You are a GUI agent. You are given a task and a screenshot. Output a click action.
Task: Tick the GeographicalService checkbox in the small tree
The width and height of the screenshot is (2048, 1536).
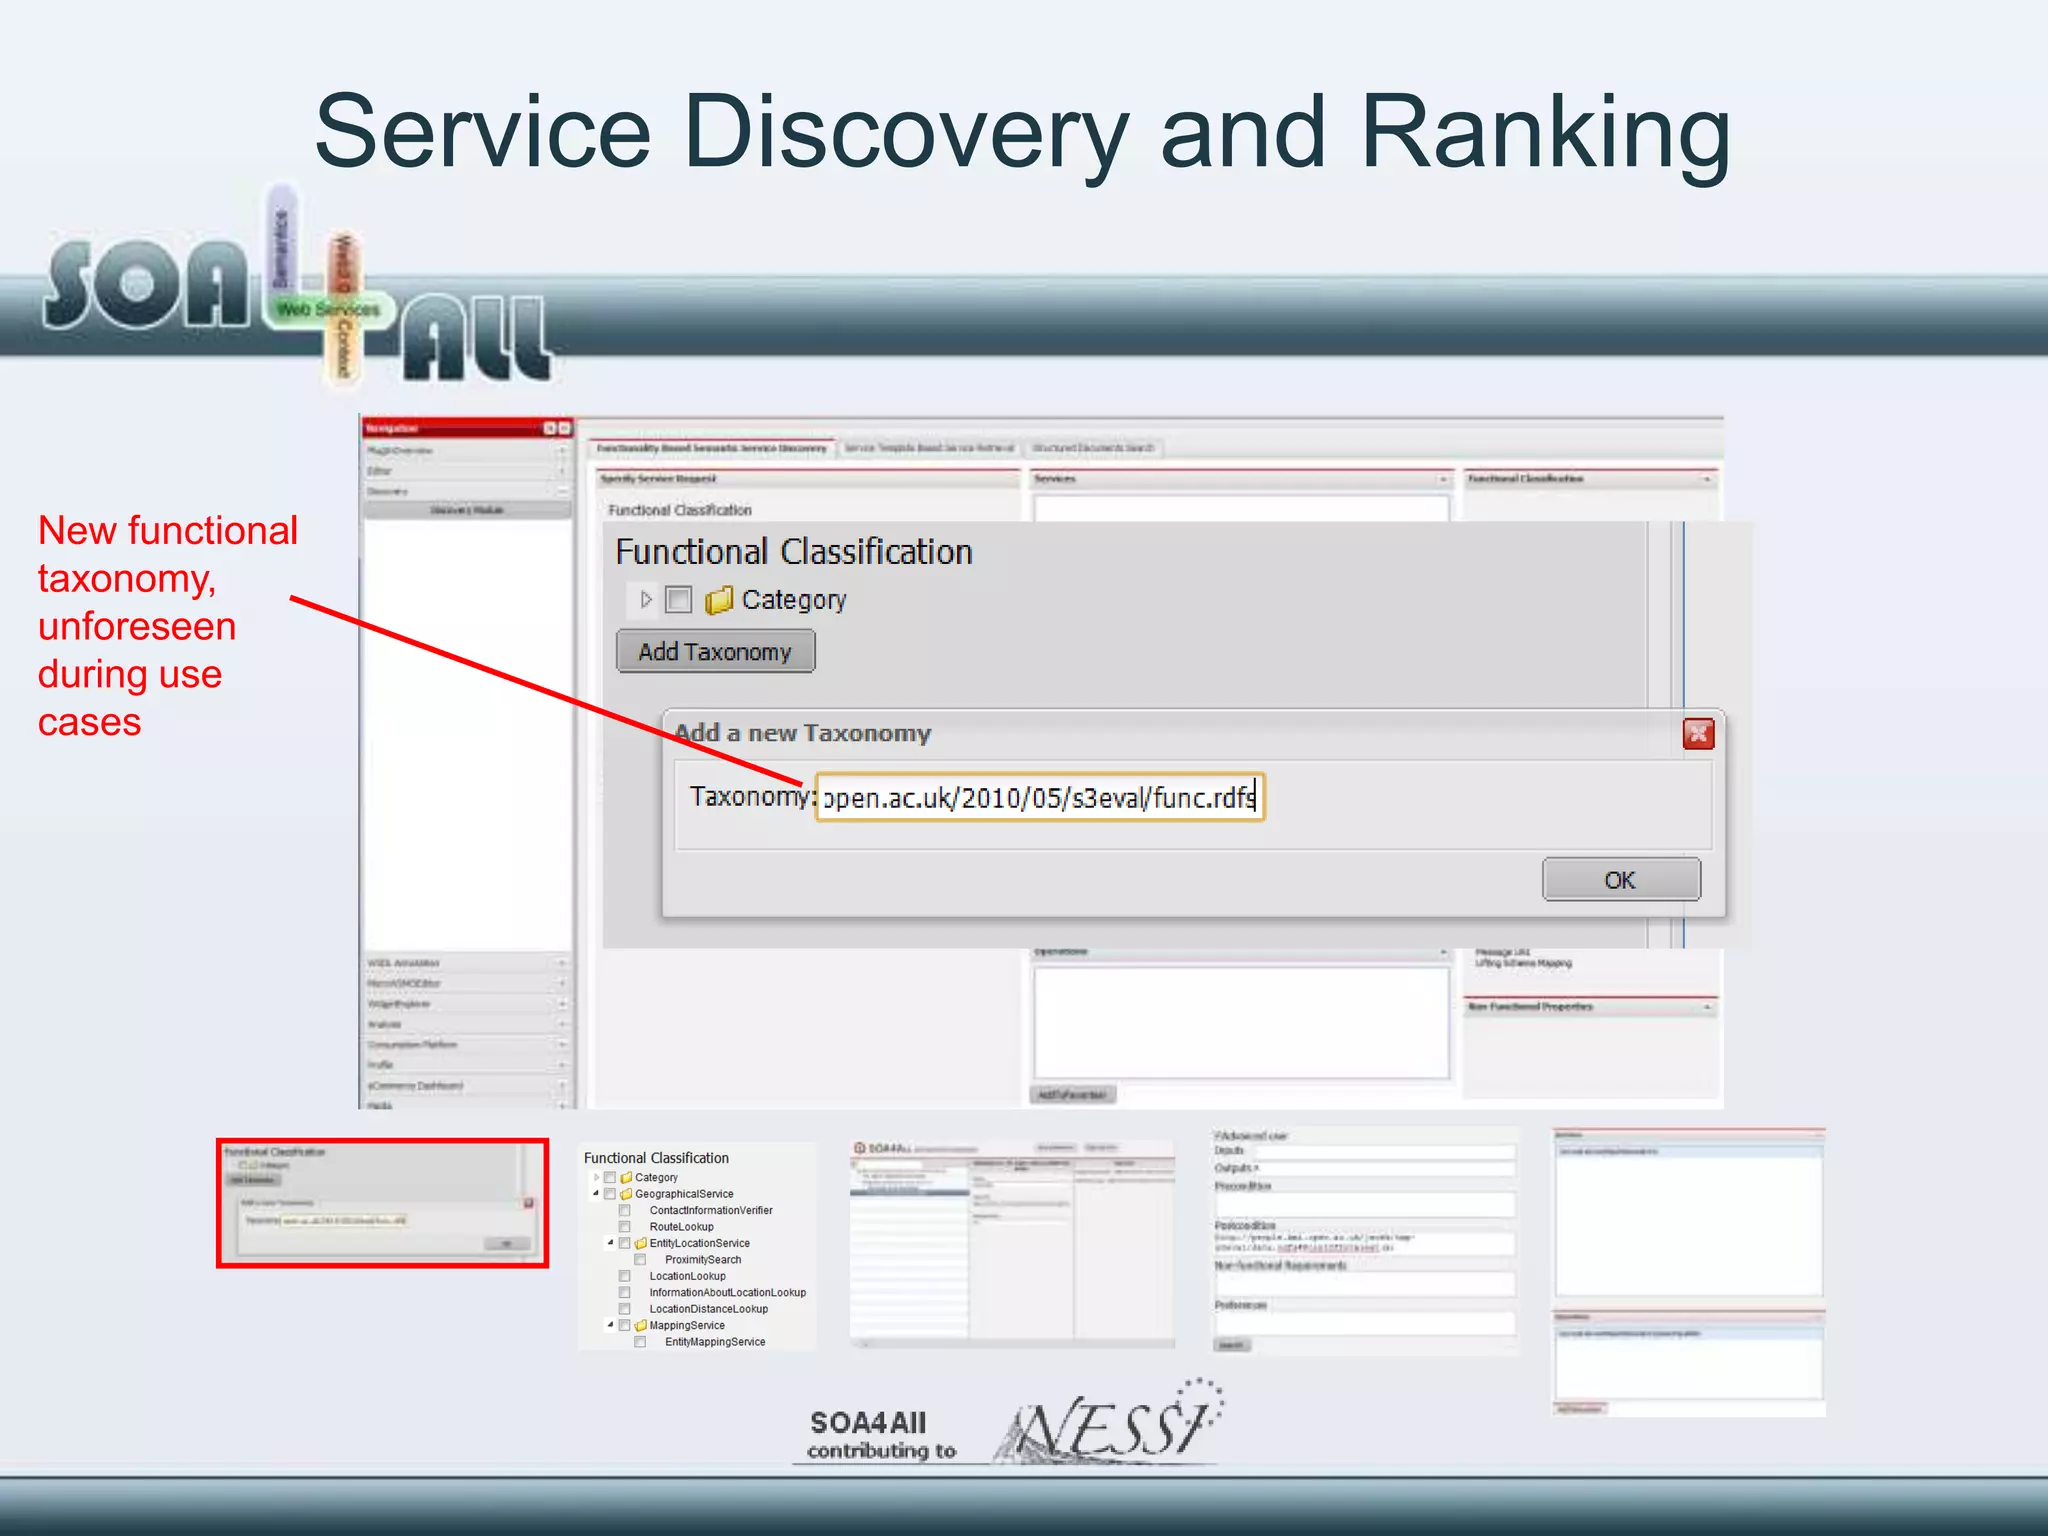click(x=610, y=1194)
